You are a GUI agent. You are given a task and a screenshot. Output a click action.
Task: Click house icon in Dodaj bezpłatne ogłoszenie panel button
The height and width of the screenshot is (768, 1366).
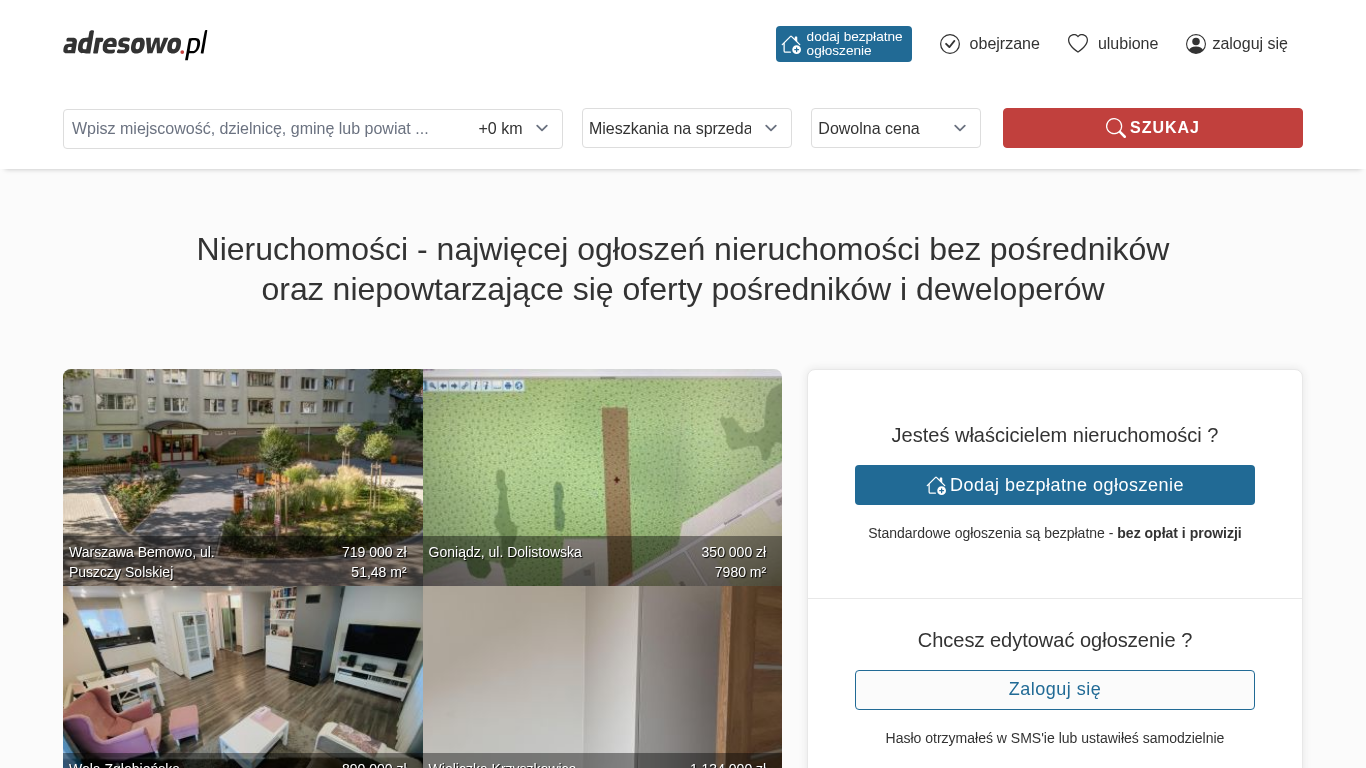(936, 485)
